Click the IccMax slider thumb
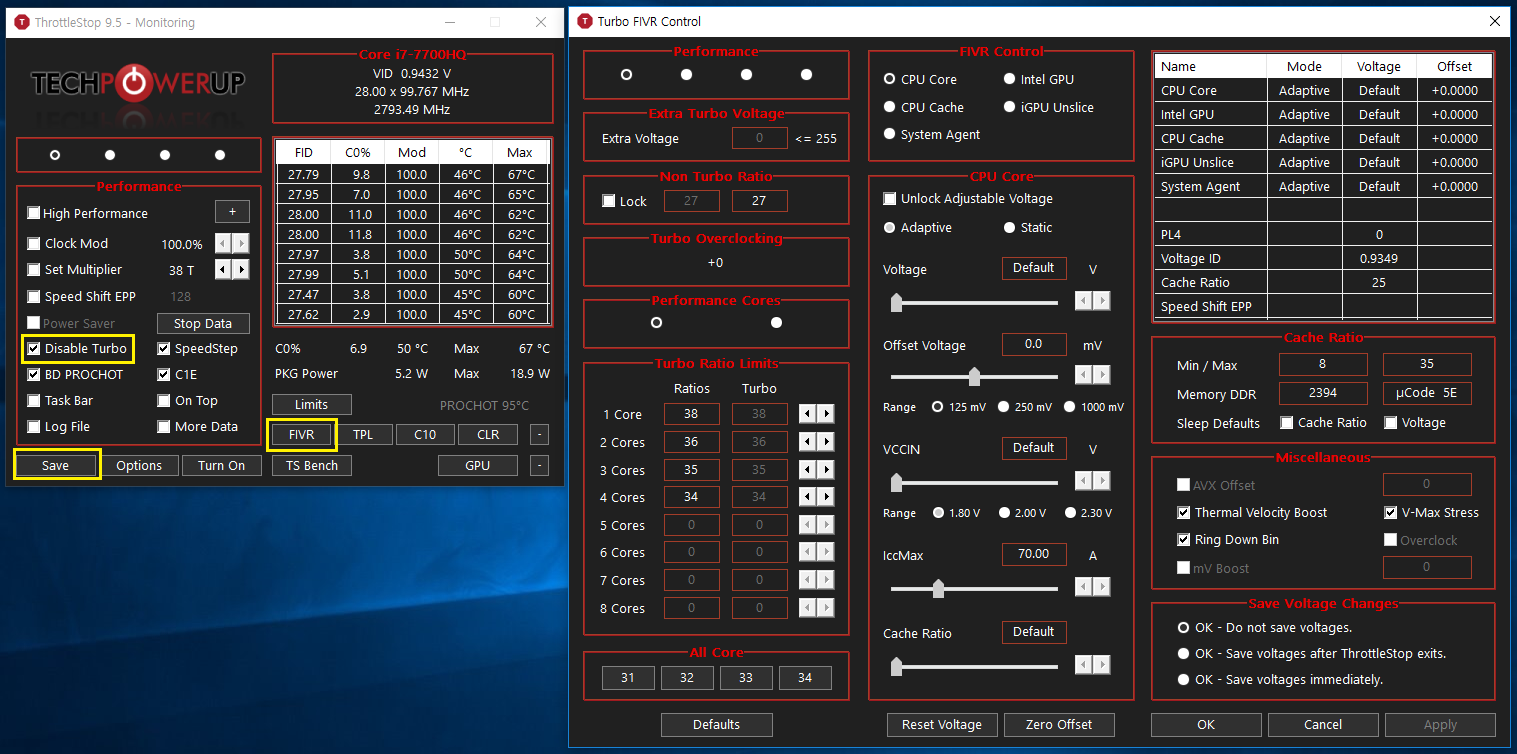The image size is (1517, 754). 938,588
